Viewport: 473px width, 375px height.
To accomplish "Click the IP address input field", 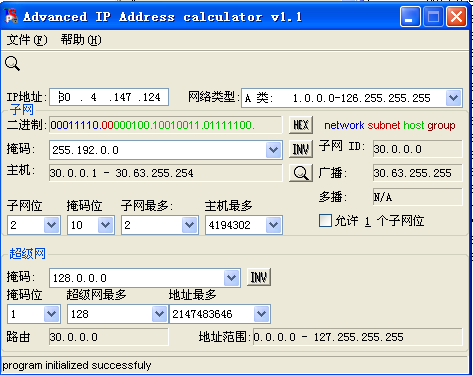I will click(109, 97).
